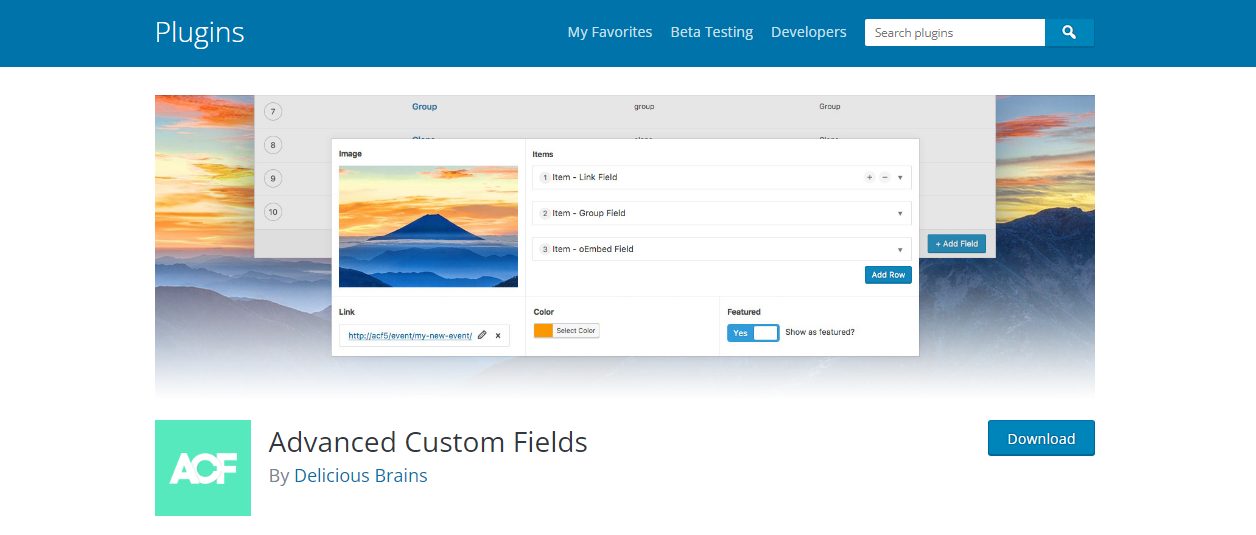Click the 'Show as featured?' label

[x=820, y=332]
